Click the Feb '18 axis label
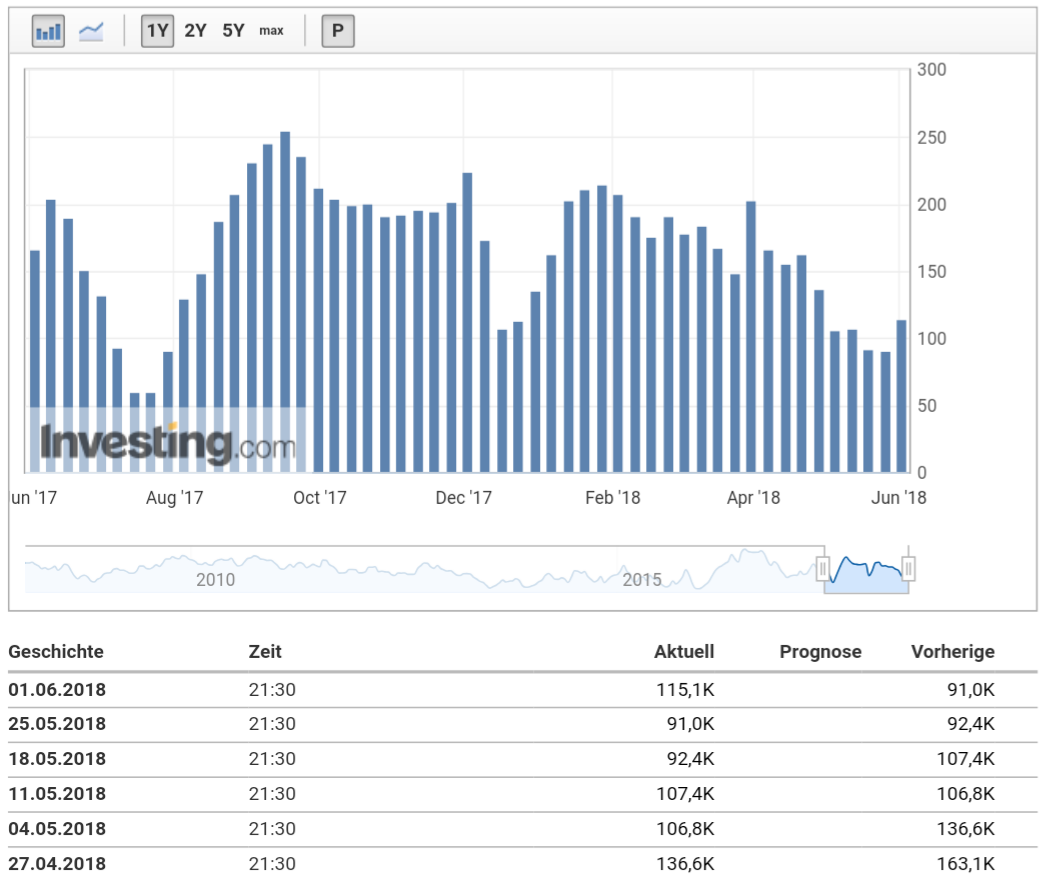This screenshot has width=1055, height=887. (612, 498)
